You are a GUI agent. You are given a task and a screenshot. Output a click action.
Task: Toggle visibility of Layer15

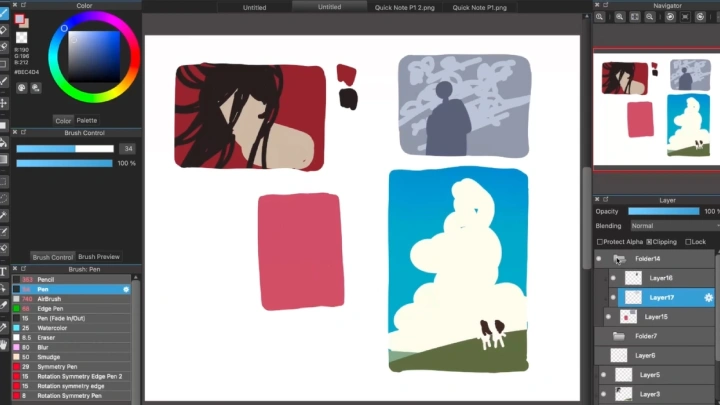pos(608,317)
